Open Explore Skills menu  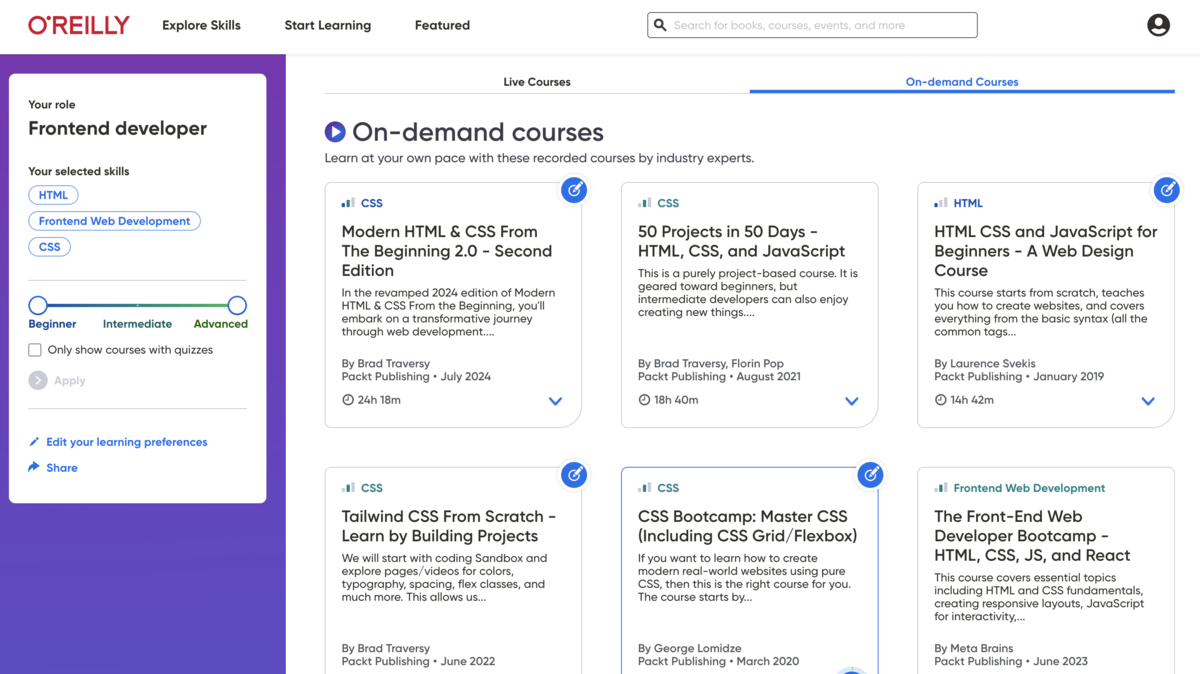[201, 25]
